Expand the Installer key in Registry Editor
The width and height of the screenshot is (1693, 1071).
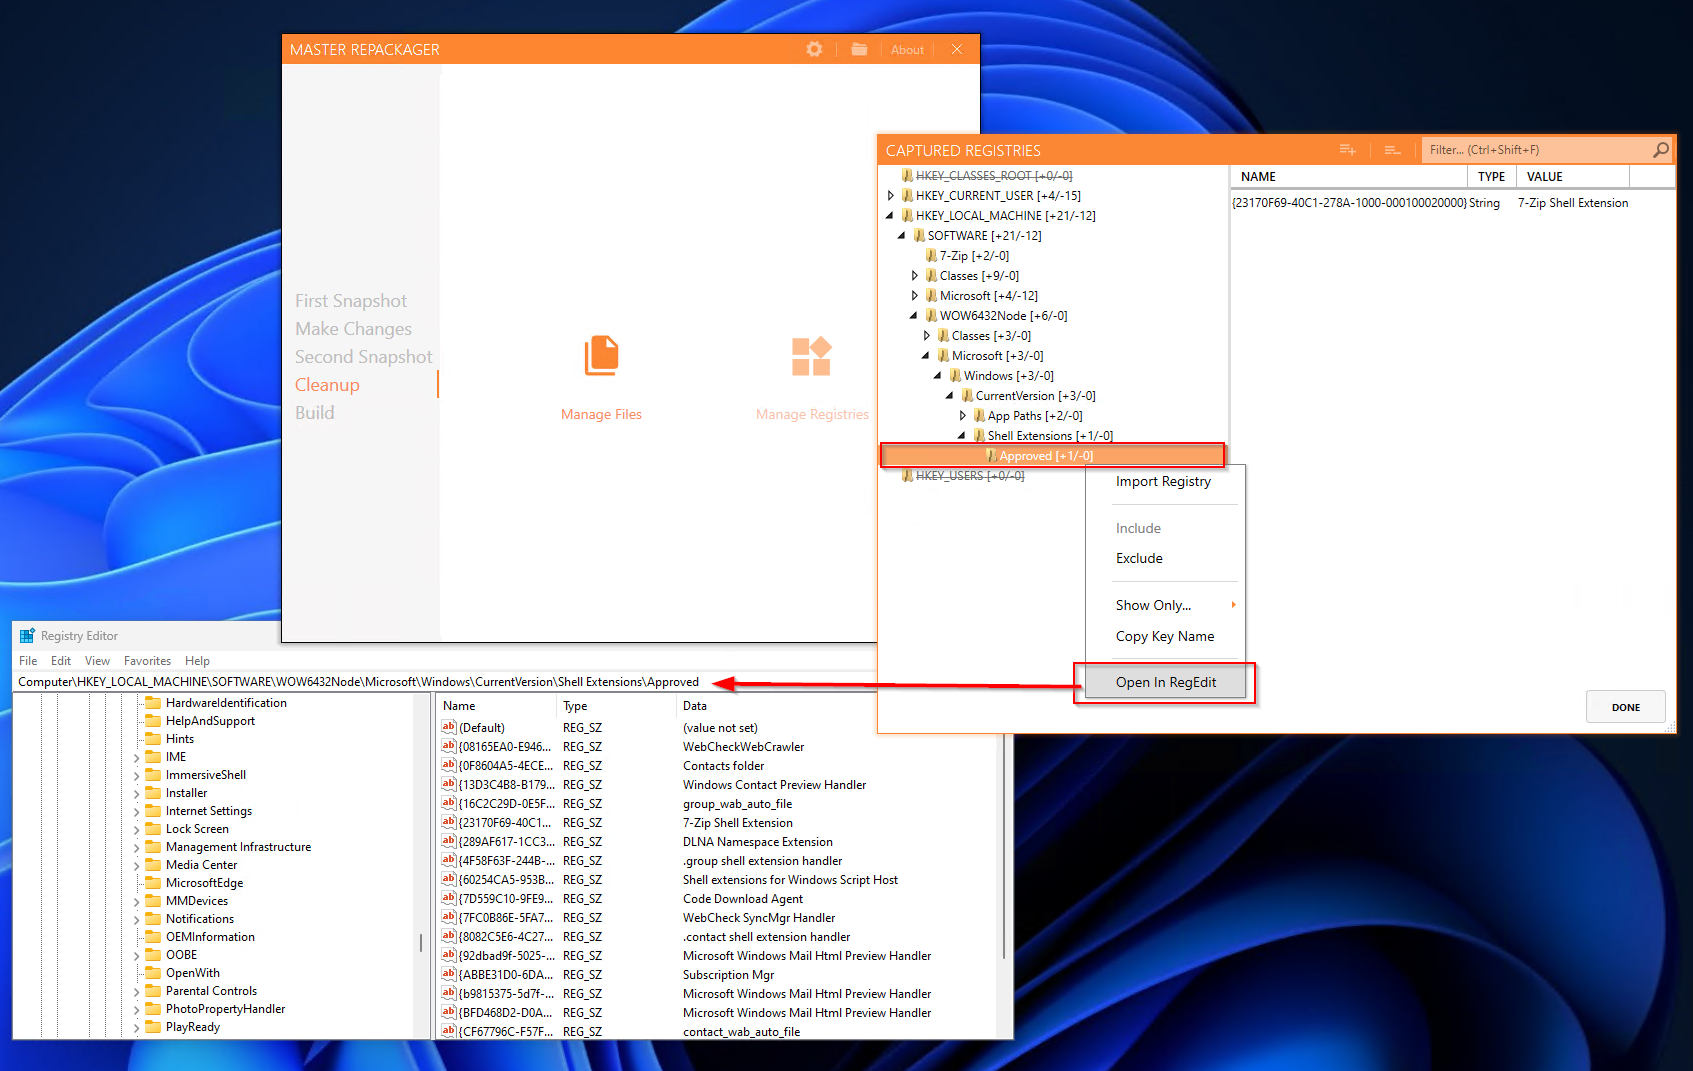137,794
